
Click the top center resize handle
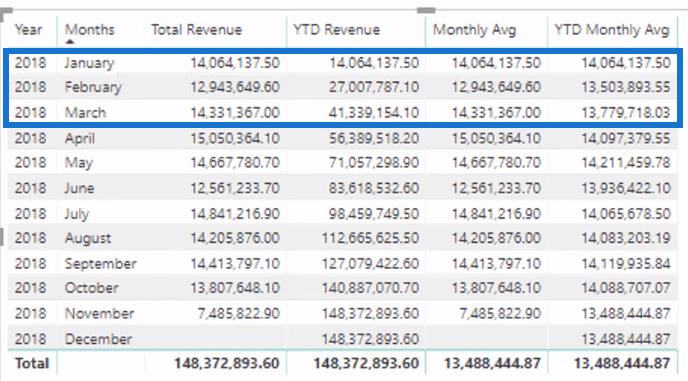click(x=426, y=10)
